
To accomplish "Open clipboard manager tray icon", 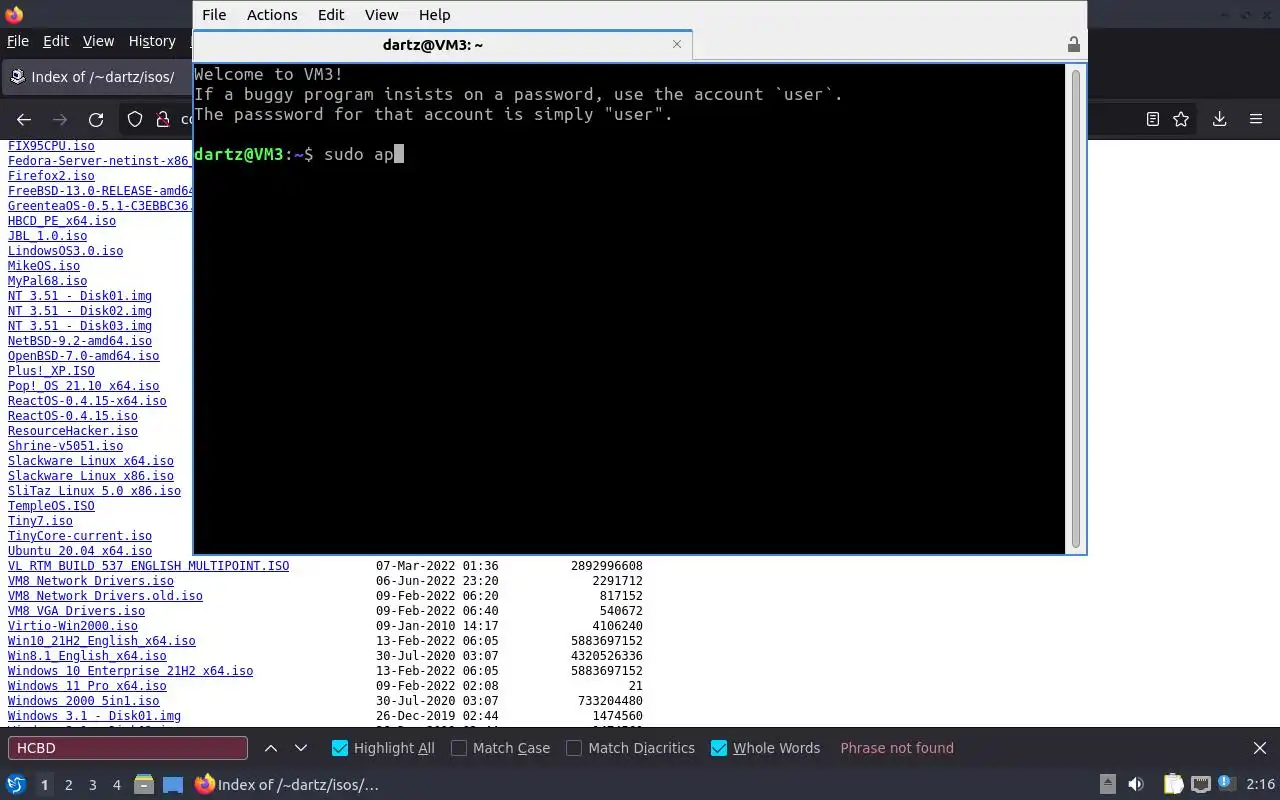I will click(1173, 784).
